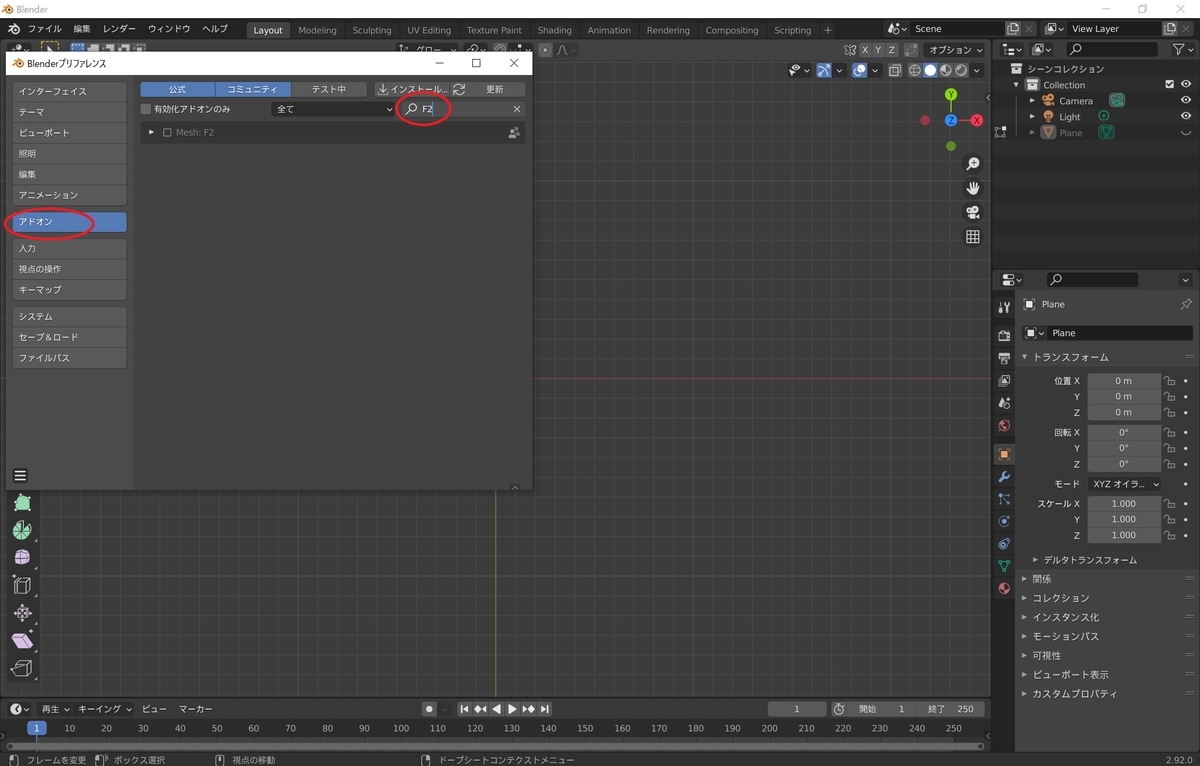Open viewport shading options dropdown
1200x766 pixels.
tap(977, 70)
